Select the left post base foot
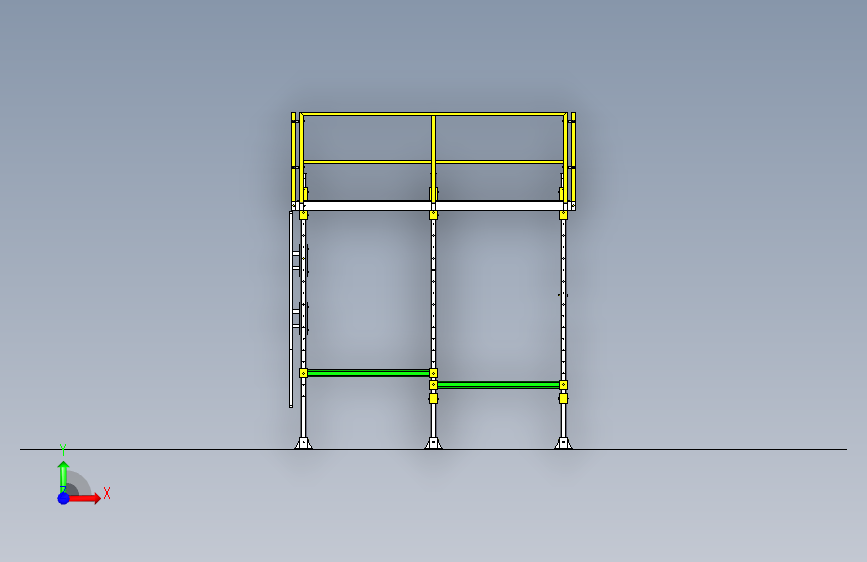 click(303, 443)
